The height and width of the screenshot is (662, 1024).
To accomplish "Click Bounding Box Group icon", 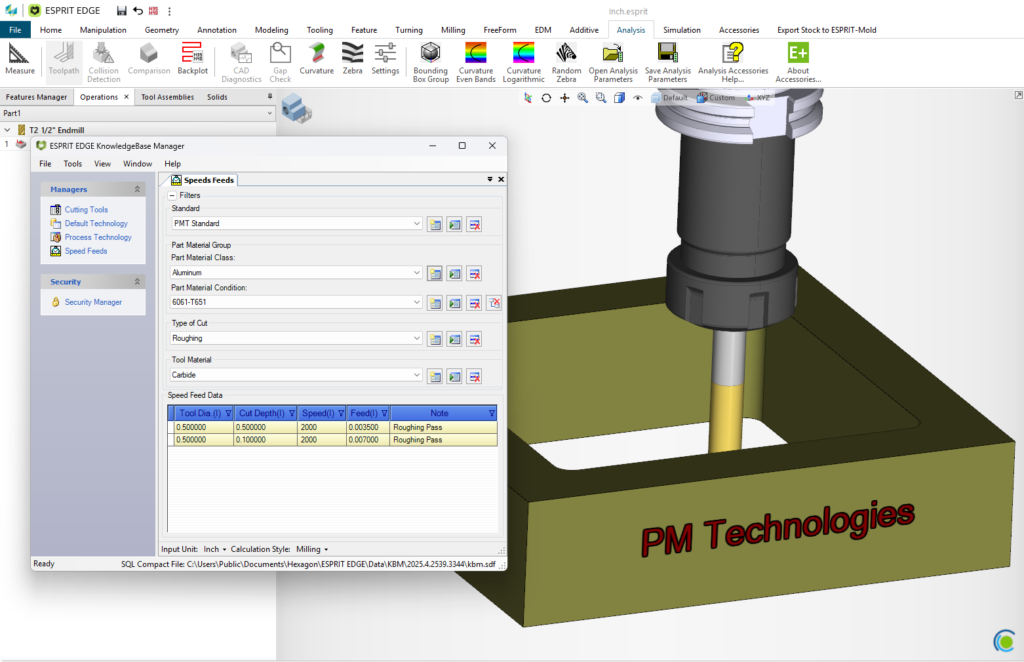I will coord(431,53).
